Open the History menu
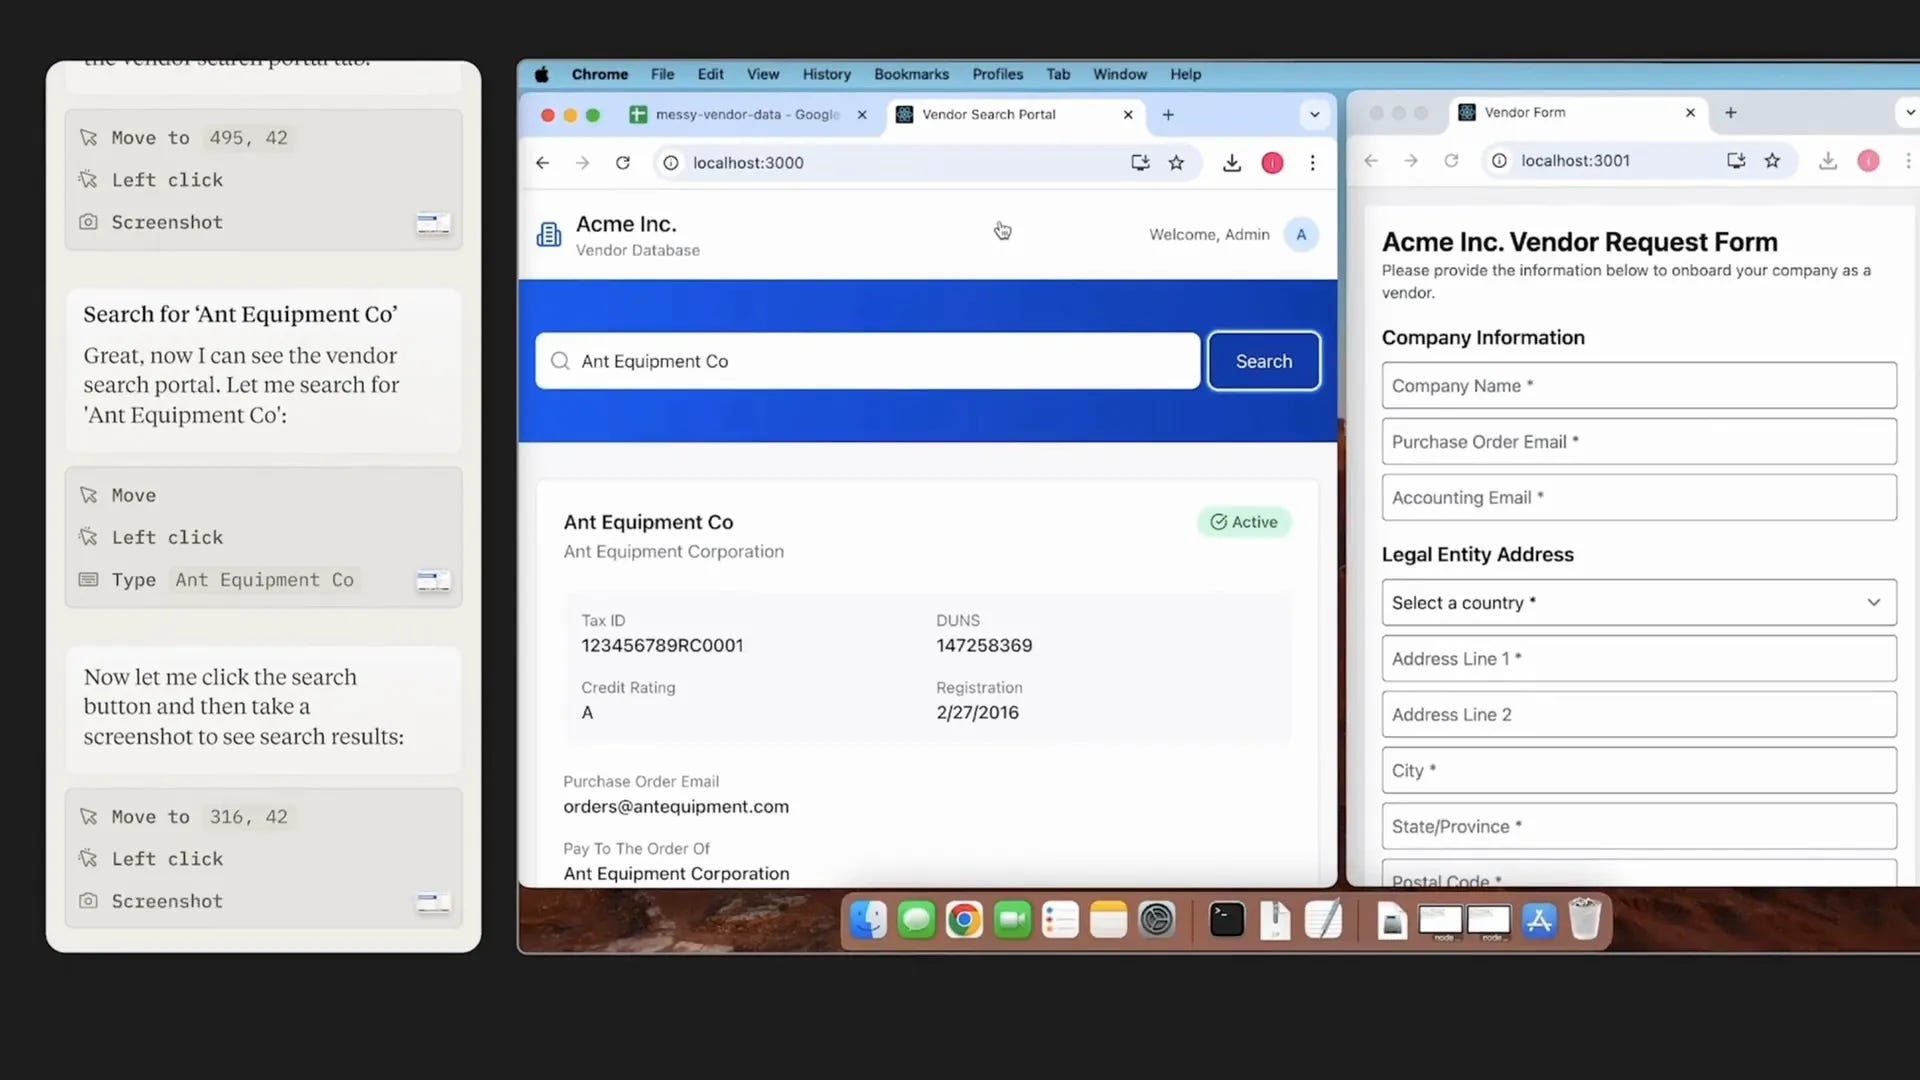 pos(826,74)
